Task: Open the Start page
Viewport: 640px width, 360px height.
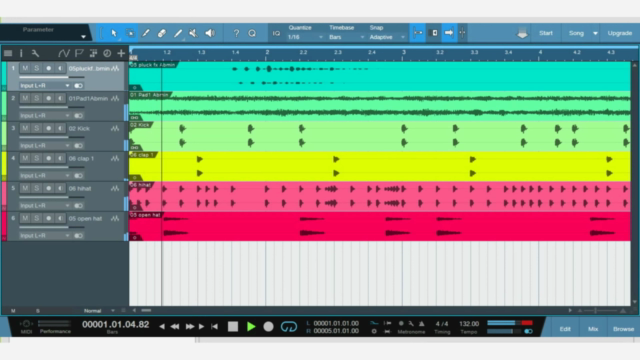Action: tap(546, 33)
